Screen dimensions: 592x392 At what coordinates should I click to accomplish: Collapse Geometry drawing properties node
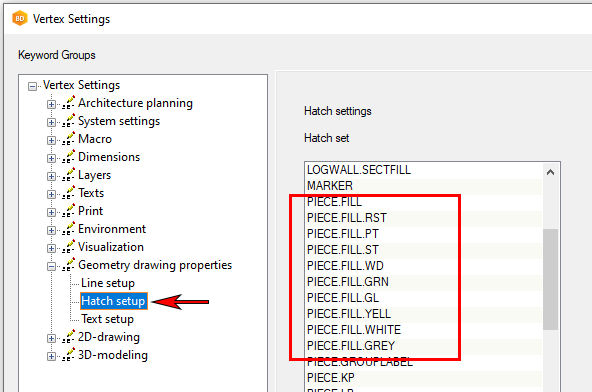tap(51, 266)
